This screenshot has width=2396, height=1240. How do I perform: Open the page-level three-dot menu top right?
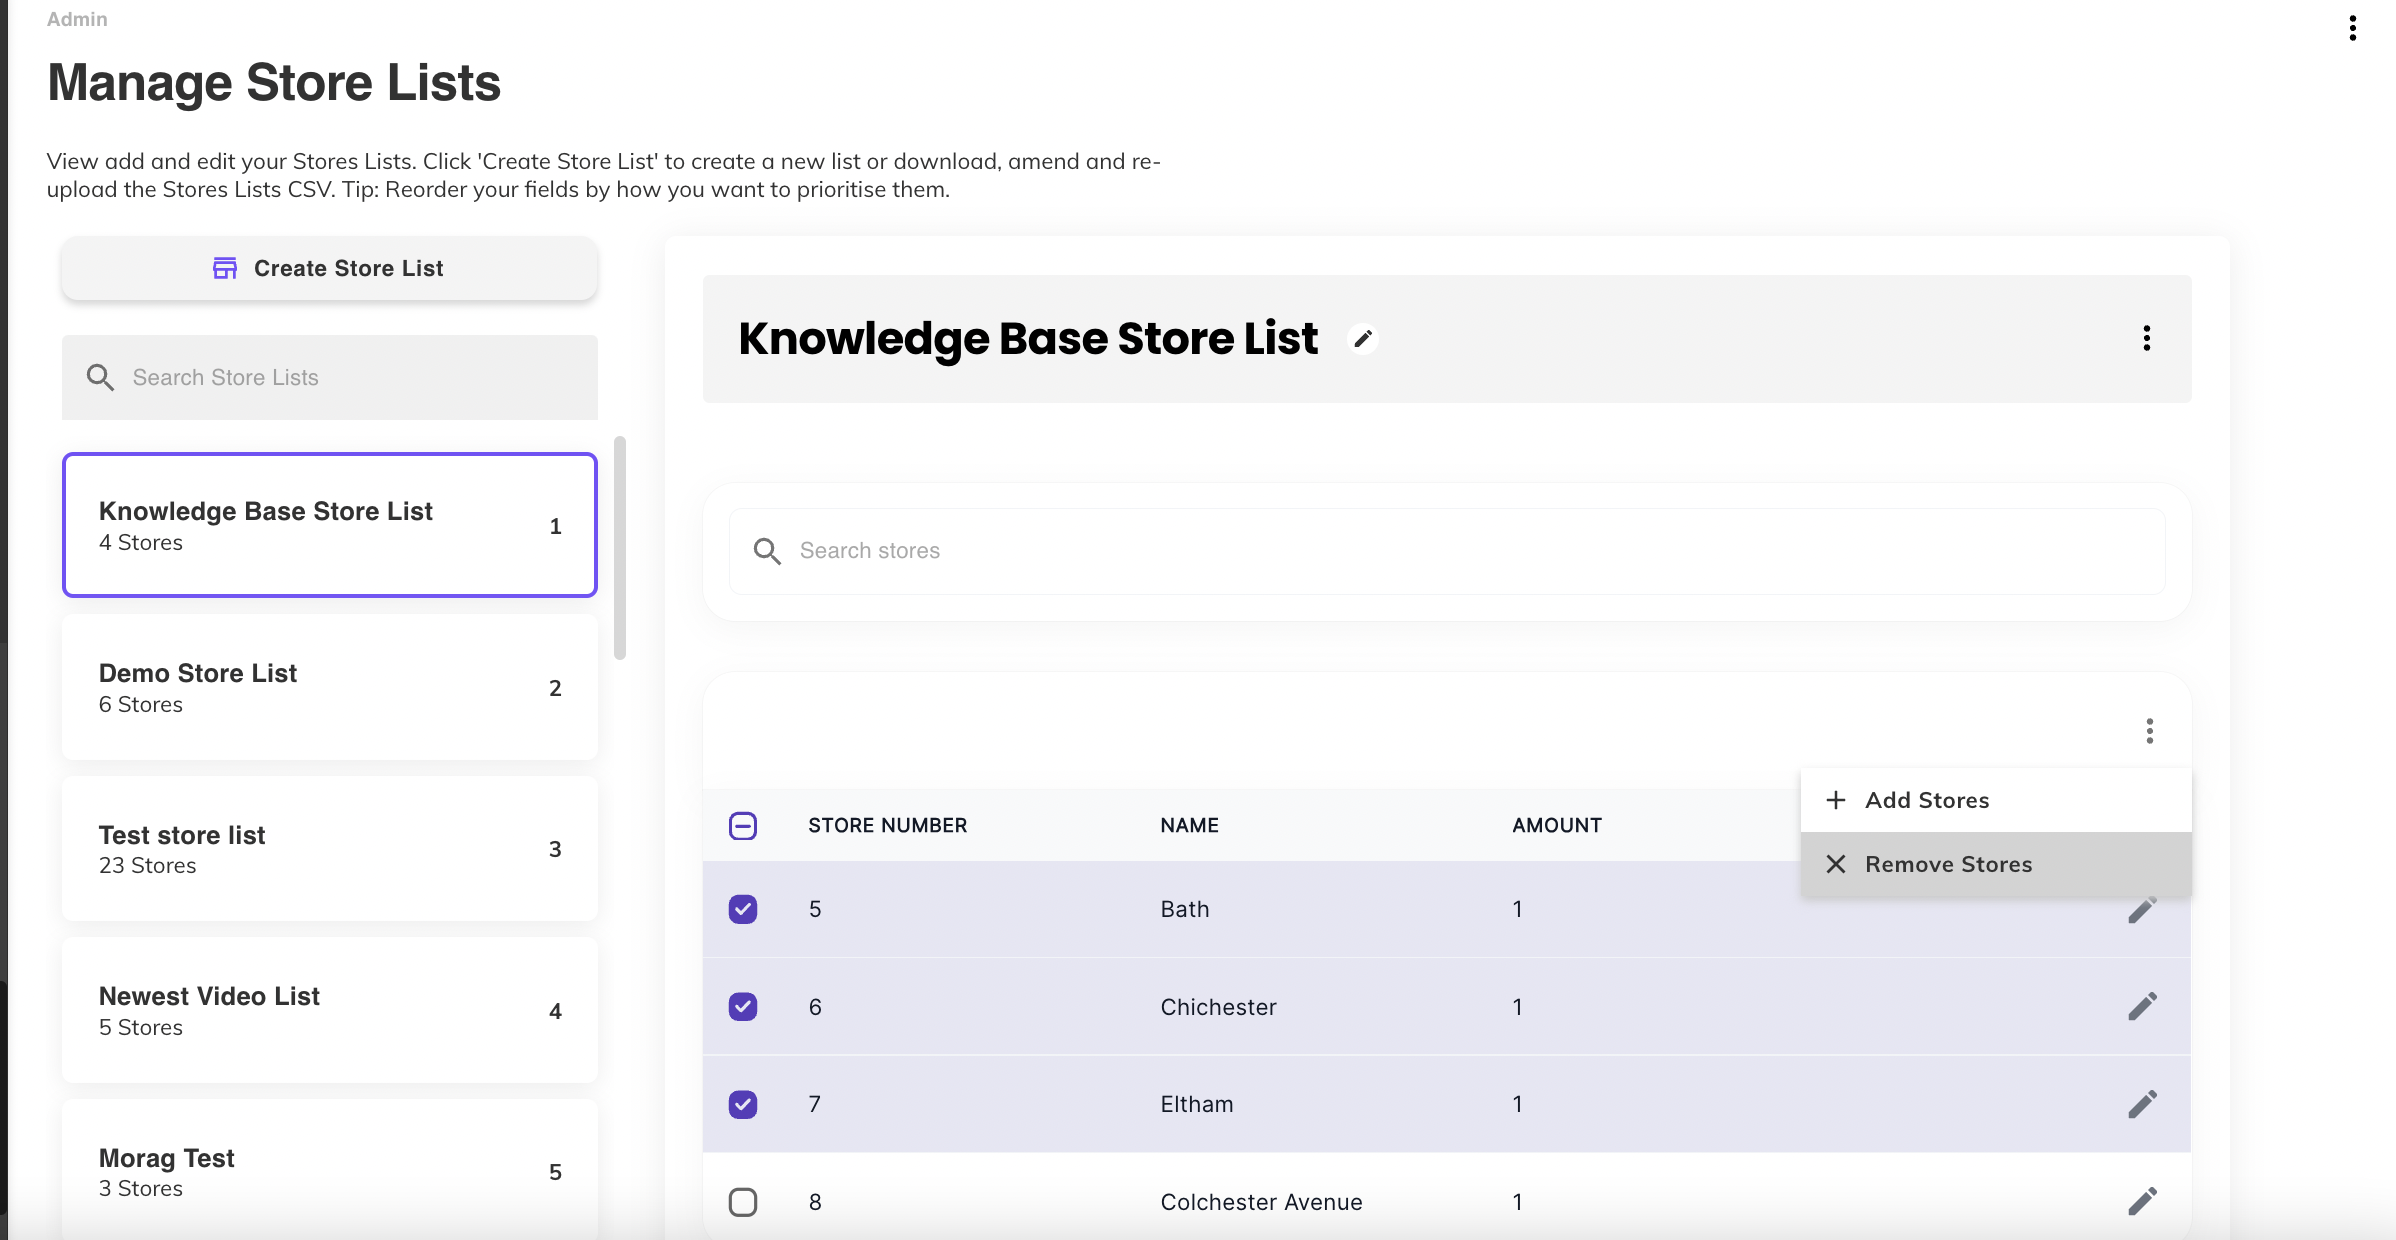point(2352,28)
